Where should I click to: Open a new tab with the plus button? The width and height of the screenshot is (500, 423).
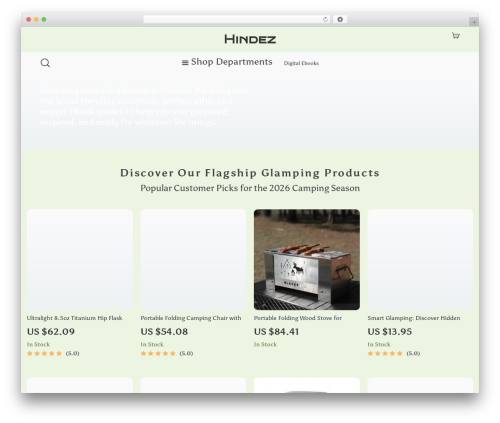coord(474,22)
